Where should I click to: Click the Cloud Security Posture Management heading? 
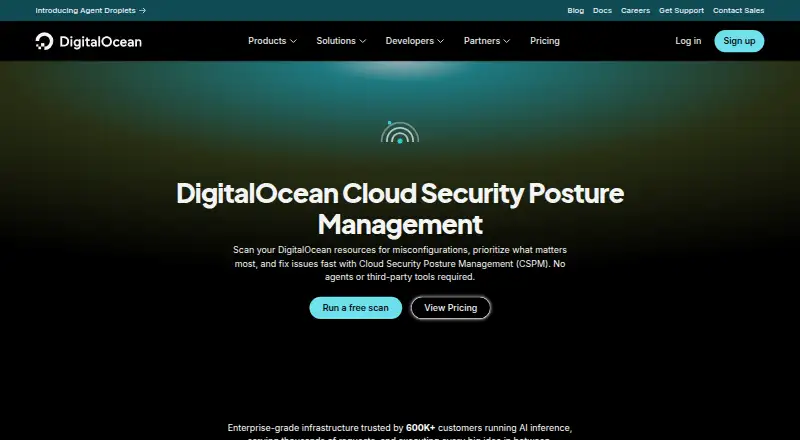pyautogui.click(x=400, y=208)
